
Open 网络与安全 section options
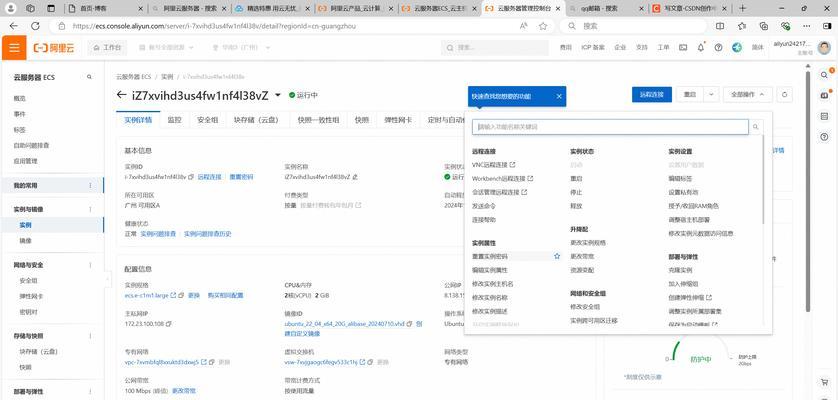pos(90,265)
